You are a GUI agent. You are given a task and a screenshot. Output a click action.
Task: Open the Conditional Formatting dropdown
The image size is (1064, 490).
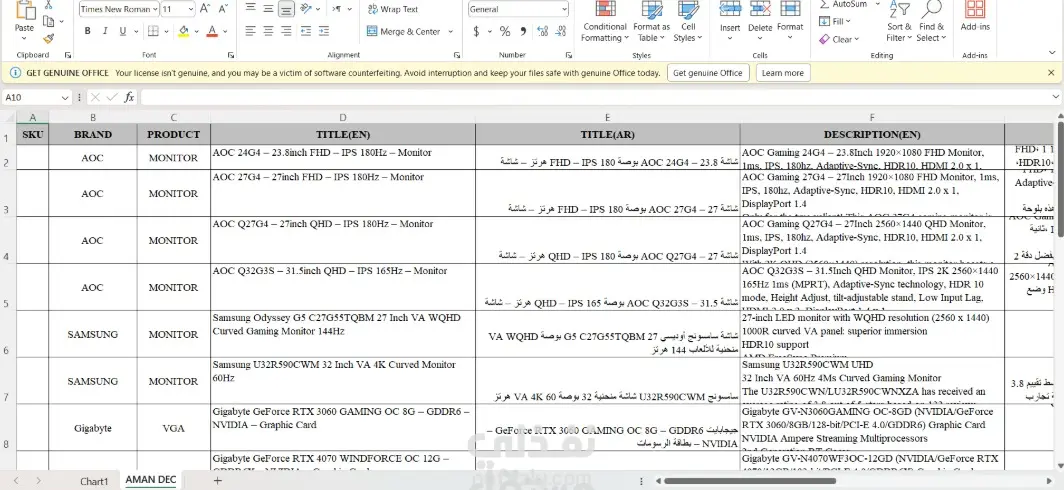coord(604,22)
